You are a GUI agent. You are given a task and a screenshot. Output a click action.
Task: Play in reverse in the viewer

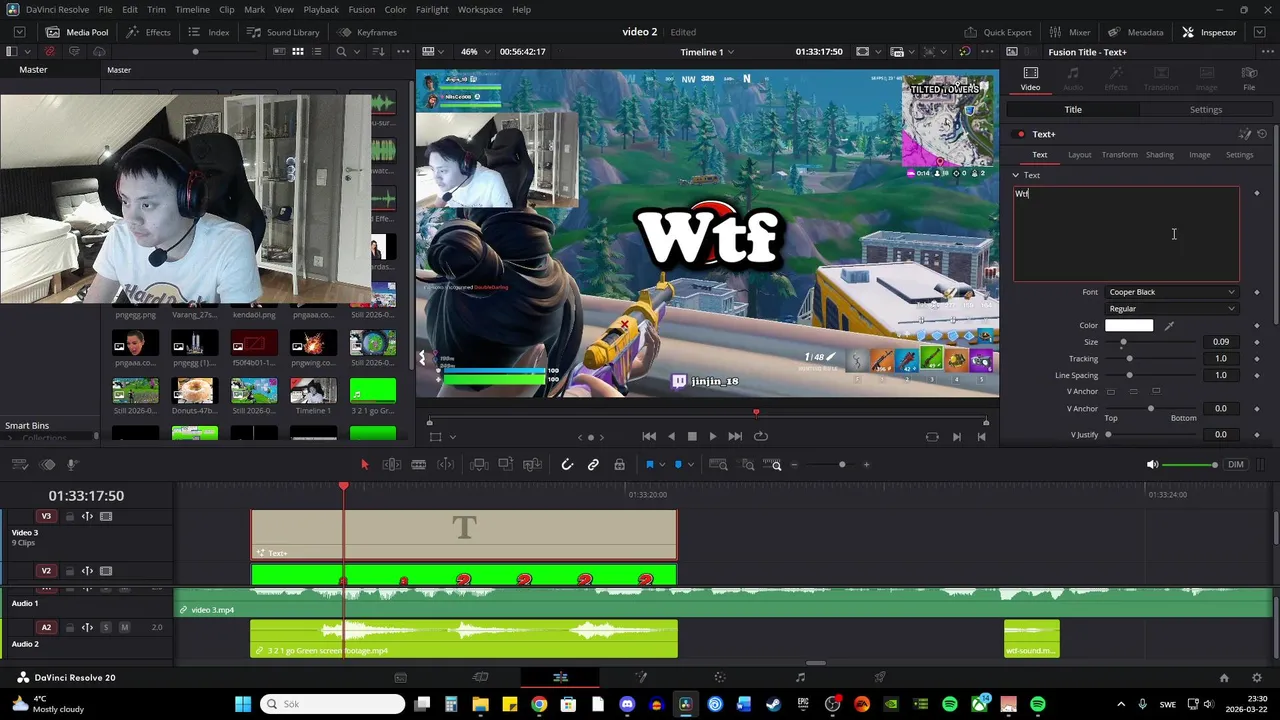click(x=670, y=436)
